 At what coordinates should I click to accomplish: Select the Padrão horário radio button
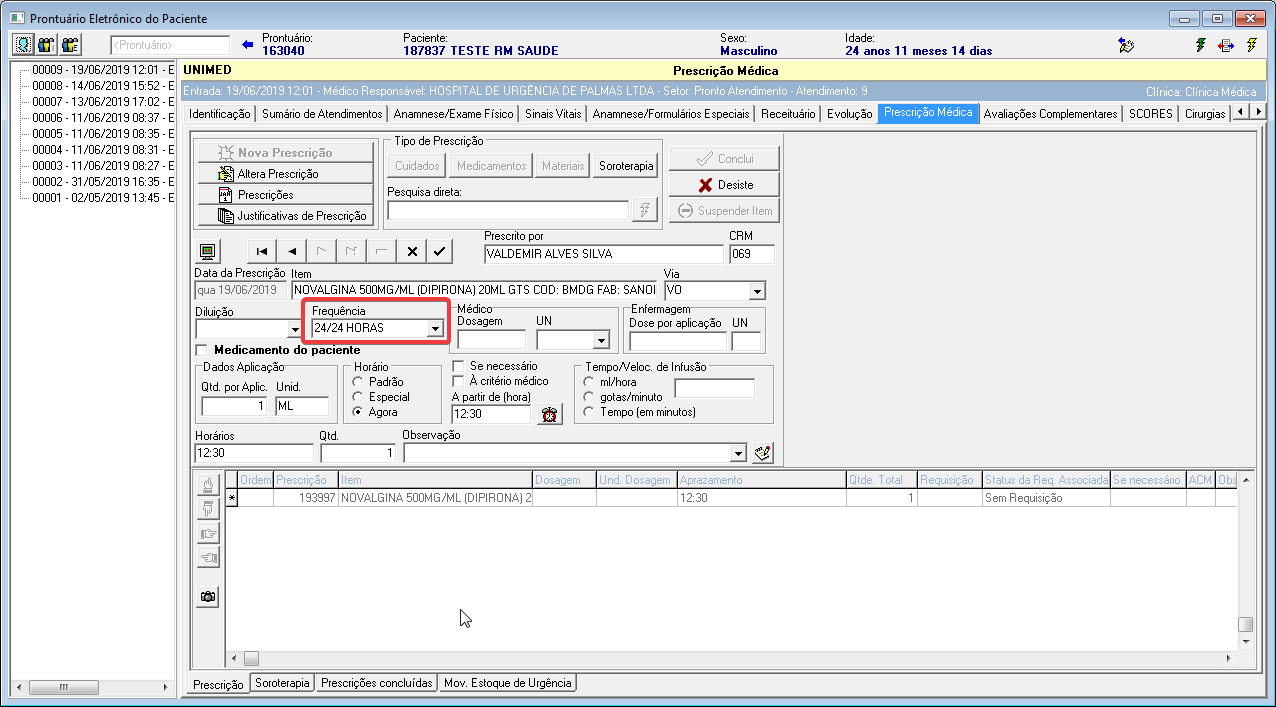pyautogui.click(x=358, y=382)
